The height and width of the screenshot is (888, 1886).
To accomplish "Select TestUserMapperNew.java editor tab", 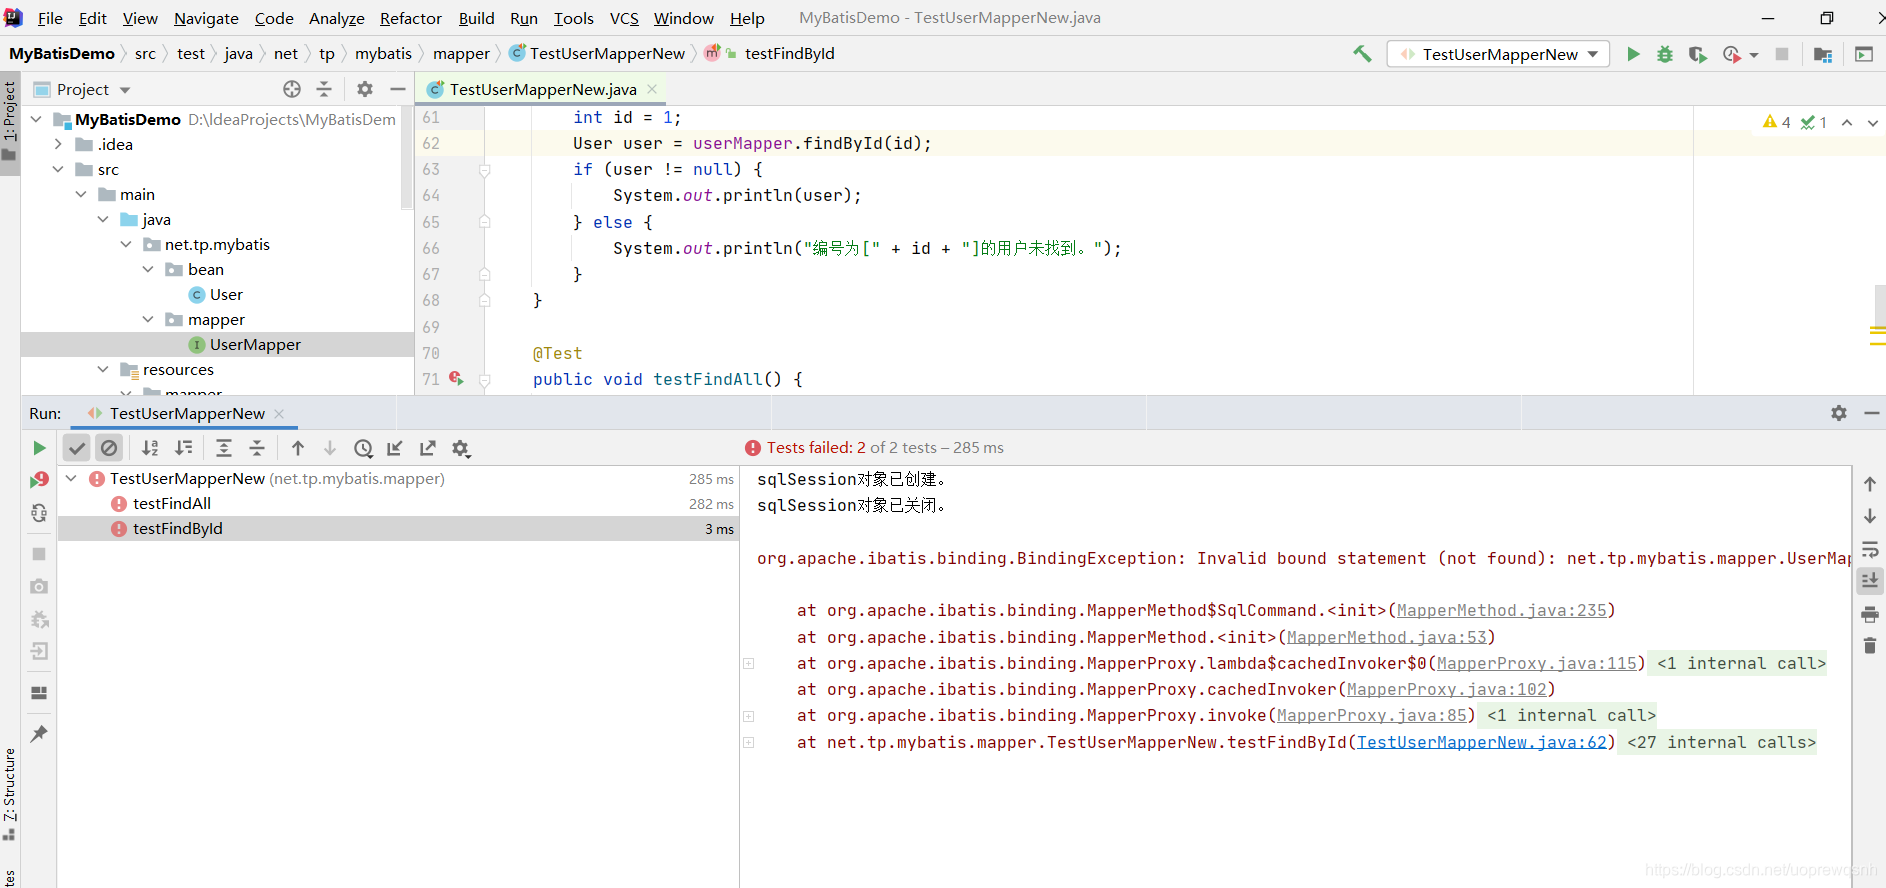I will (x=543, y=89).
